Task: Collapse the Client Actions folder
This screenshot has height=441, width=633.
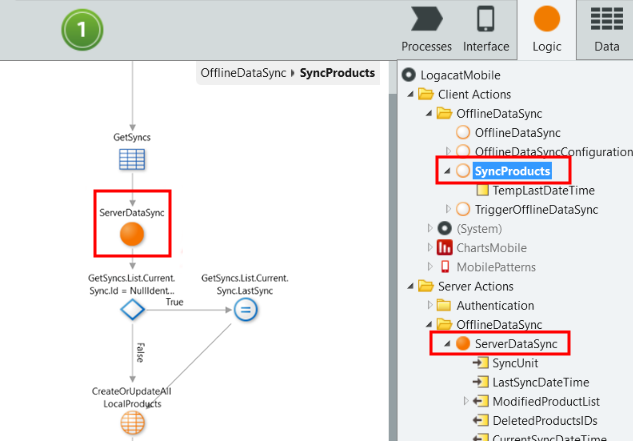Action: 411,94
